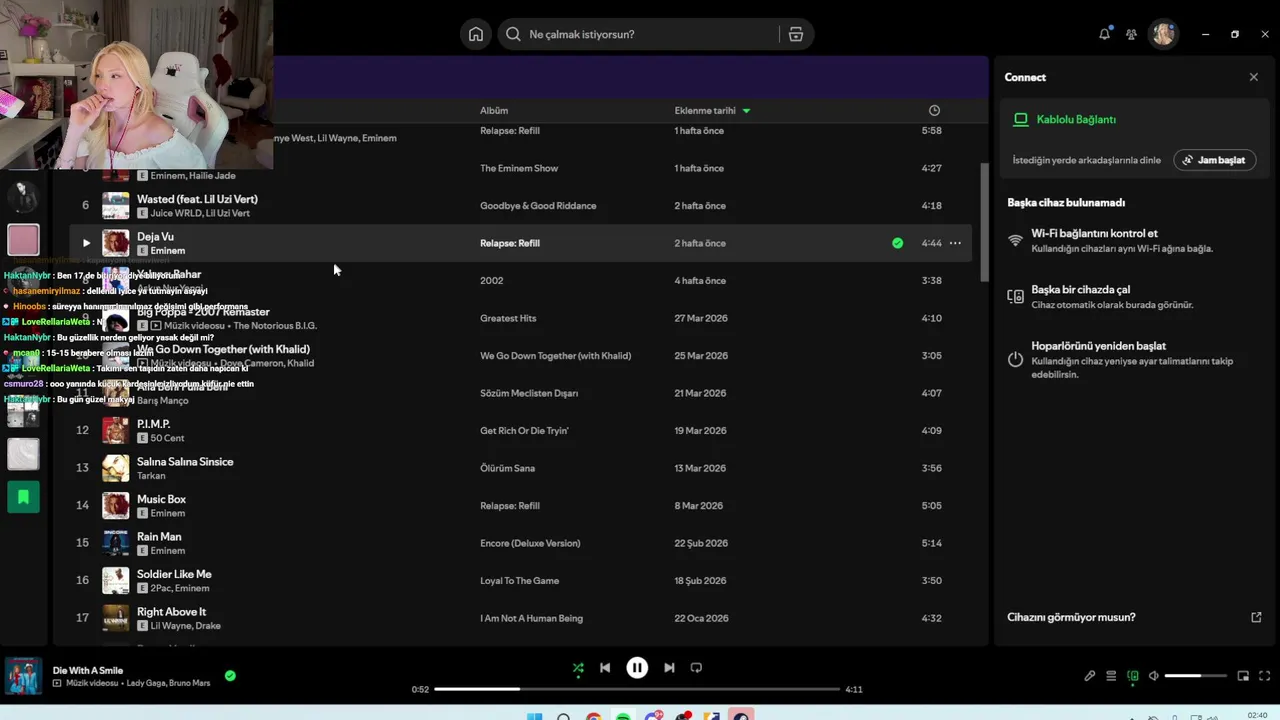Open Chrome from the taskbar

(594, 717)
